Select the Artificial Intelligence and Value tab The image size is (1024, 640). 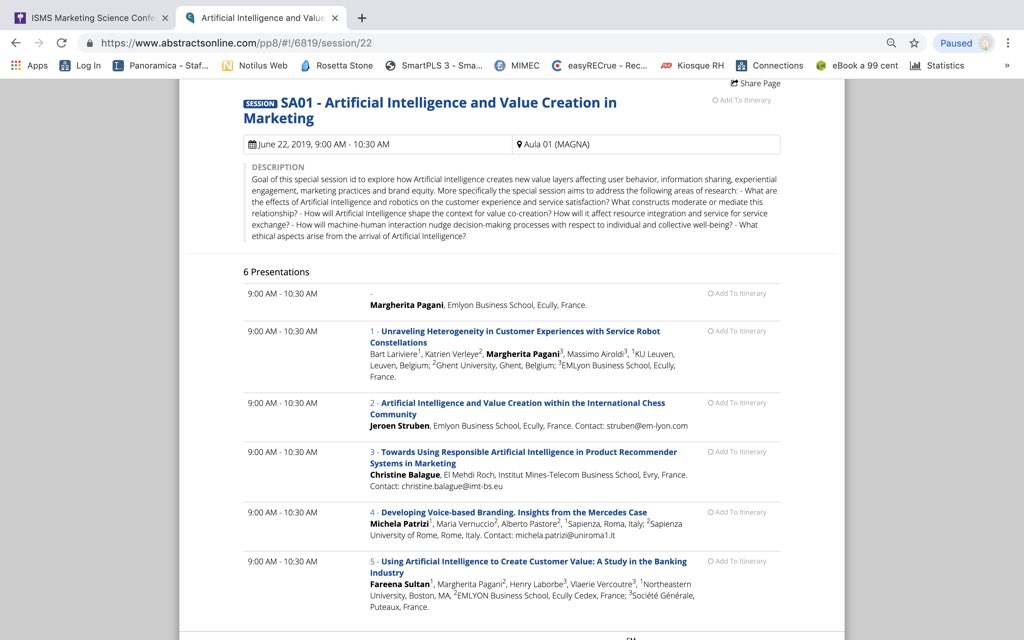(263, 18)
